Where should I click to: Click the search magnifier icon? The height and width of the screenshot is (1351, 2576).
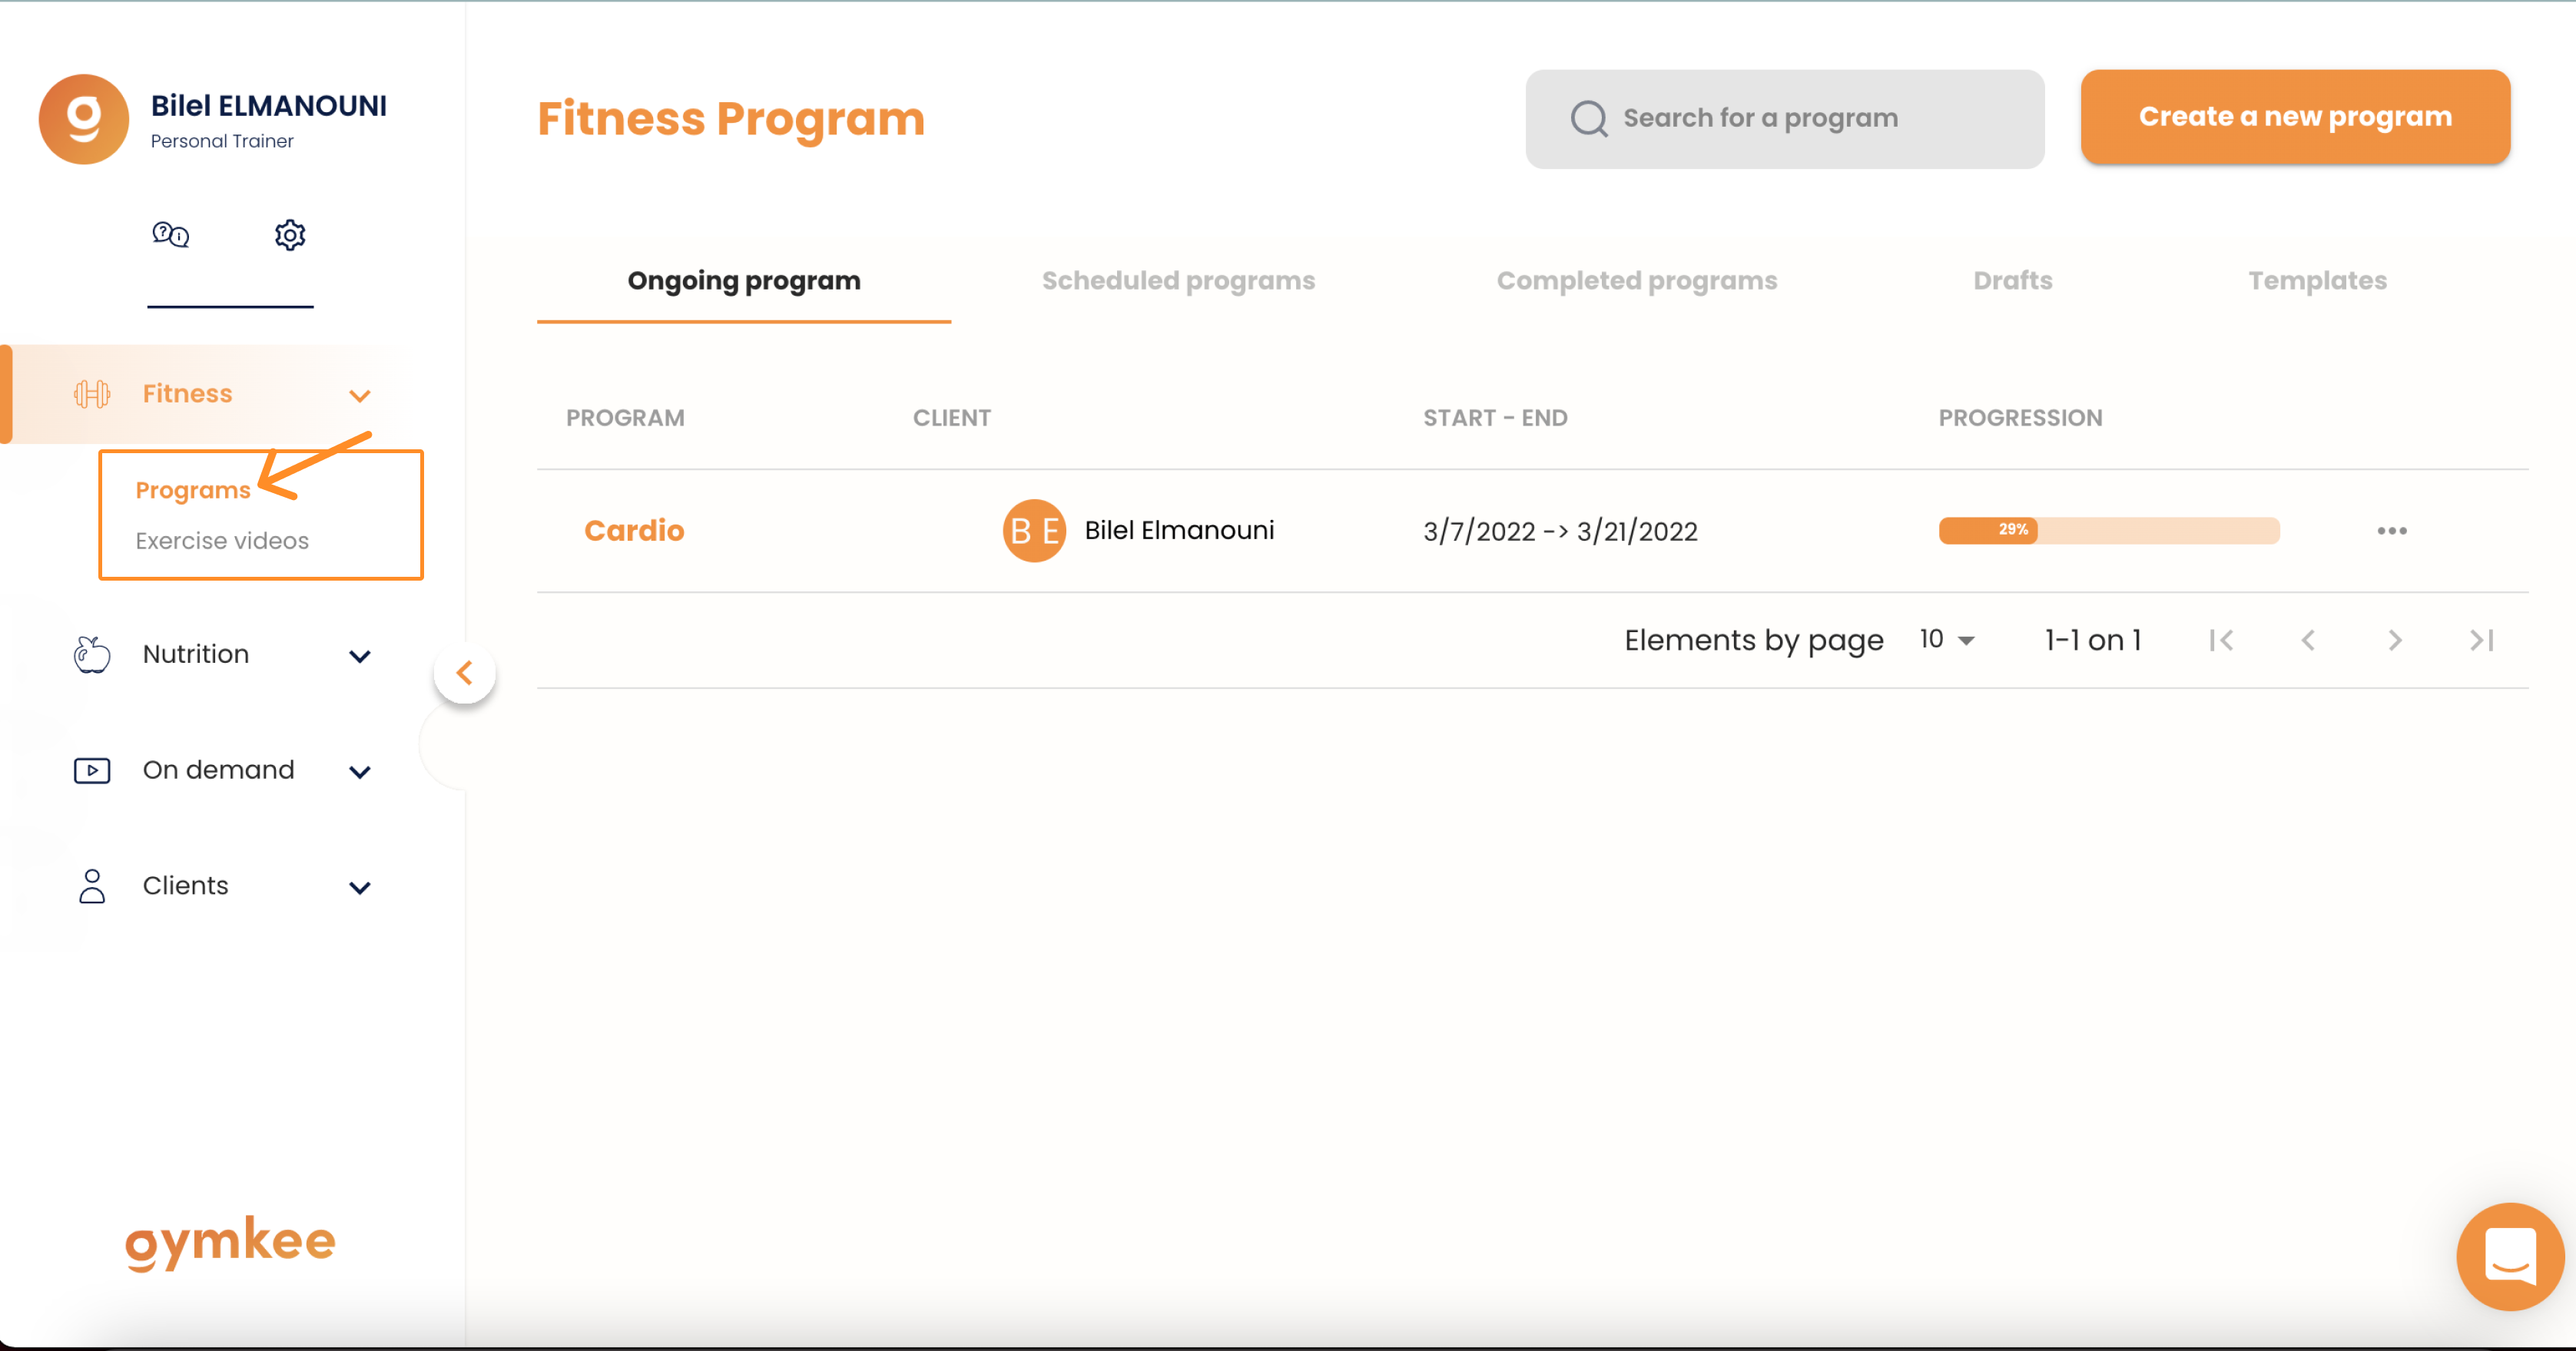pos(1589,118)
